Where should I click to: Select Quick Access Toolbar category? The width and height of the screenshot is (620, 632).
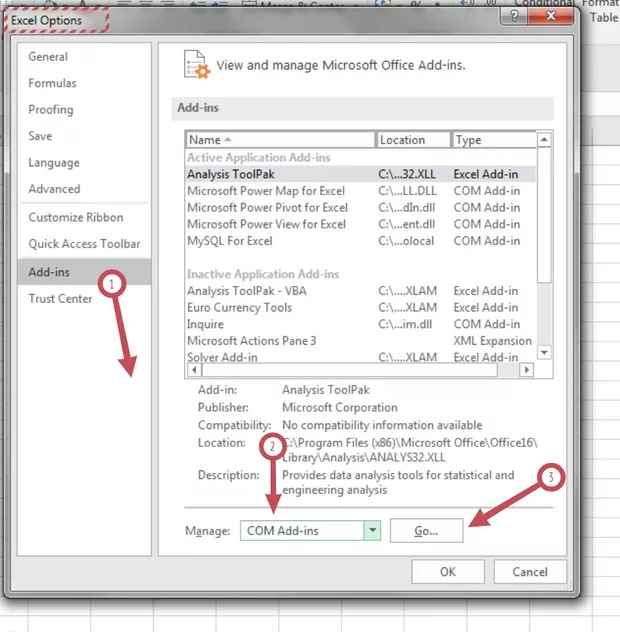[84, 244]
